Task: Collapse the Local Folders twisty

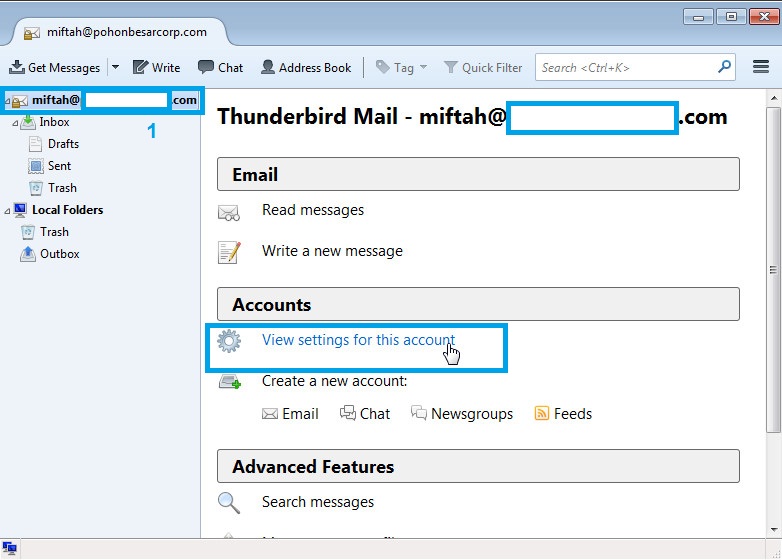Action: (7, 211)
